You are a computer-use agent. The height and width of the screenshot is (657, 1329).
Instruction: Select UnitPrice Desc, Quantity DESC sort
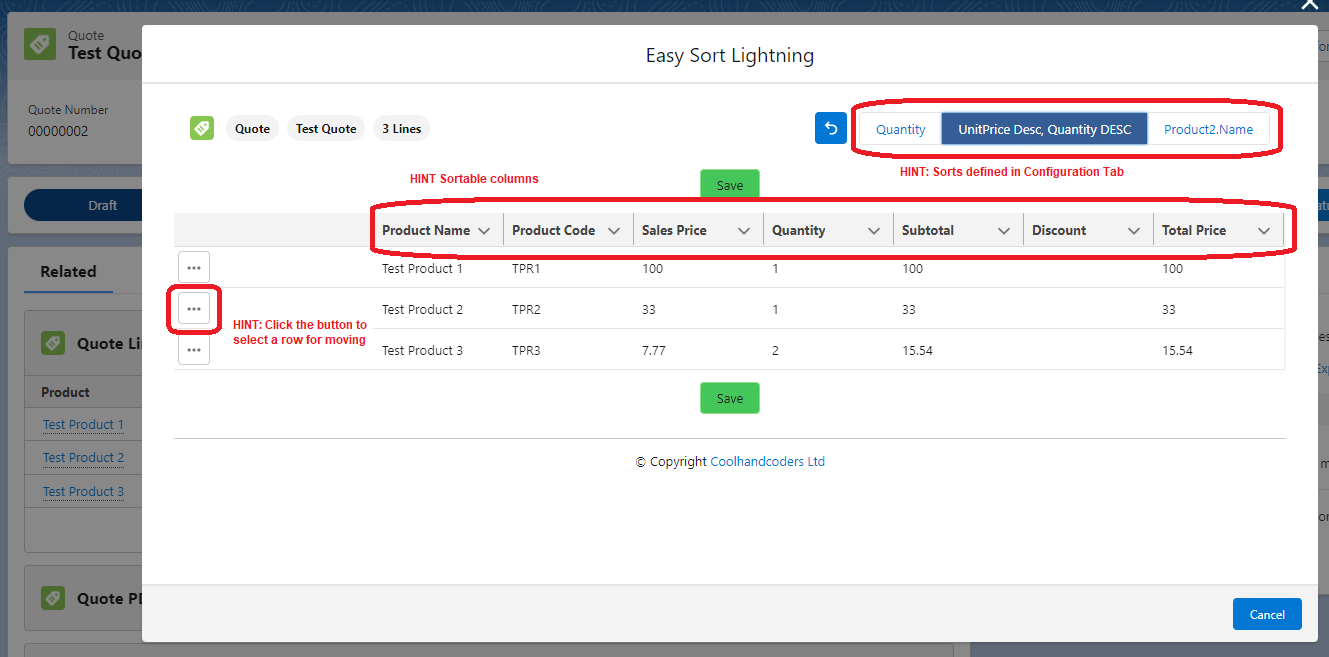(1044, 129)
